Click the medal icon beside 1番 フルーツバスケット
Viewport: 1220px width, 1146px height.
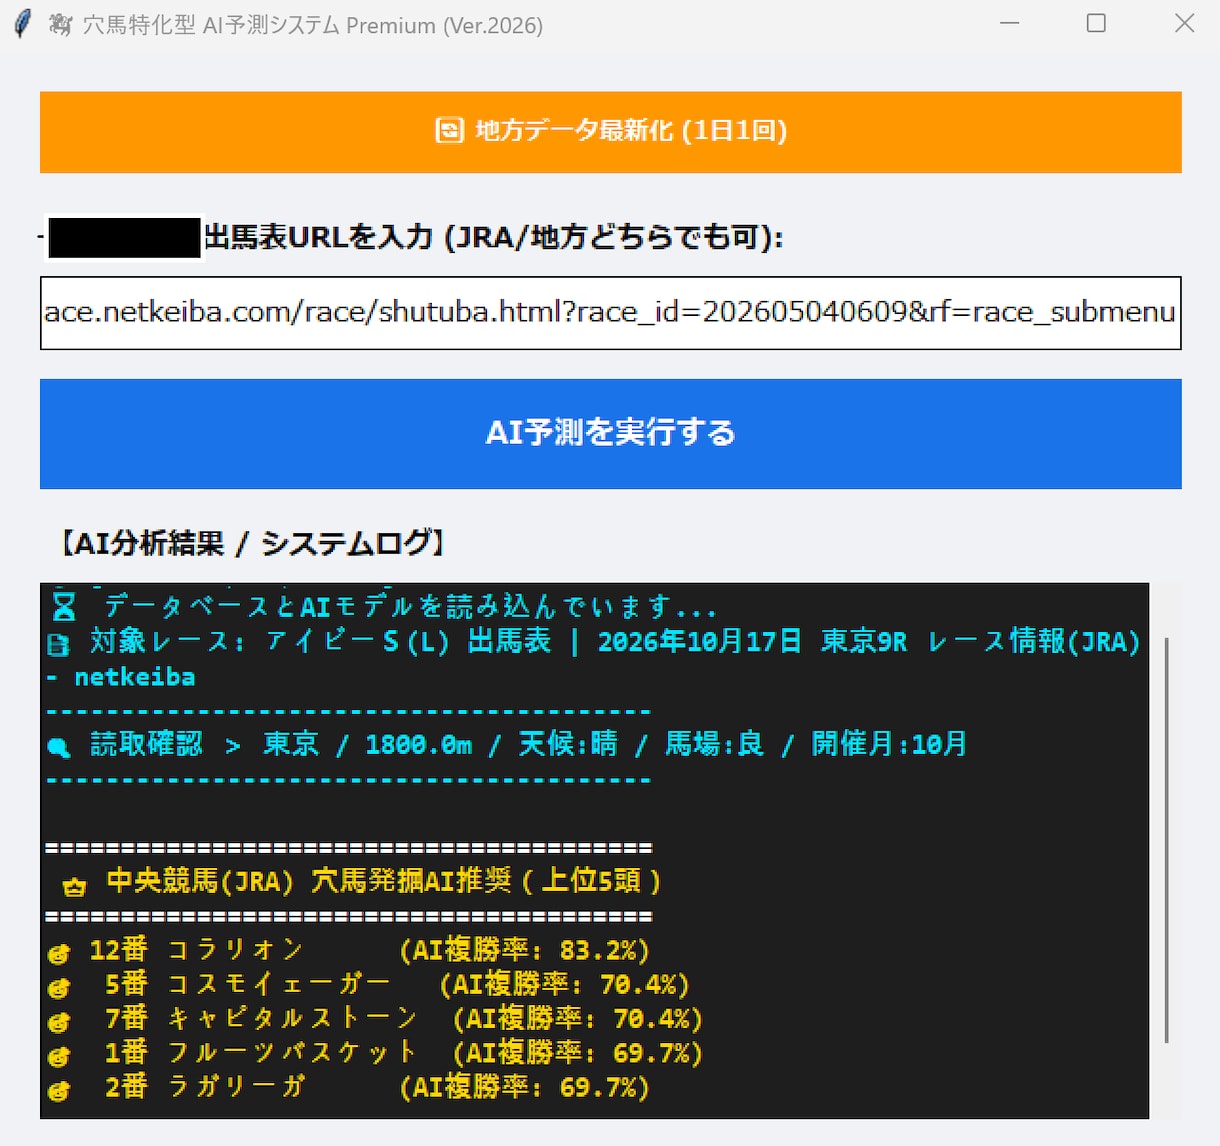point(59,1056)
